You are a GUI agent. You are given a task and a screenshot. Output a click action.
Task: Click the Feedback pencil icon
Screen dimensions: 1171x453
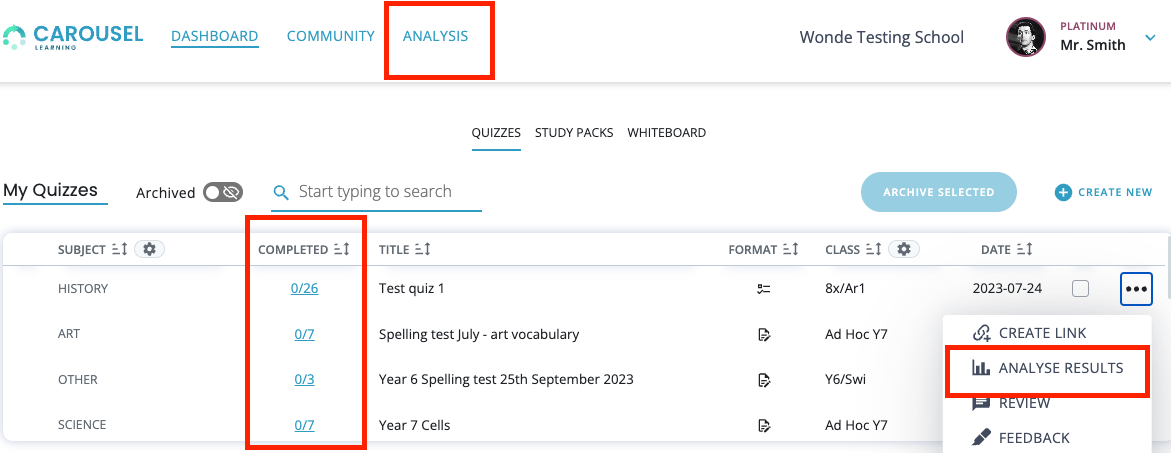click(981, 437)
